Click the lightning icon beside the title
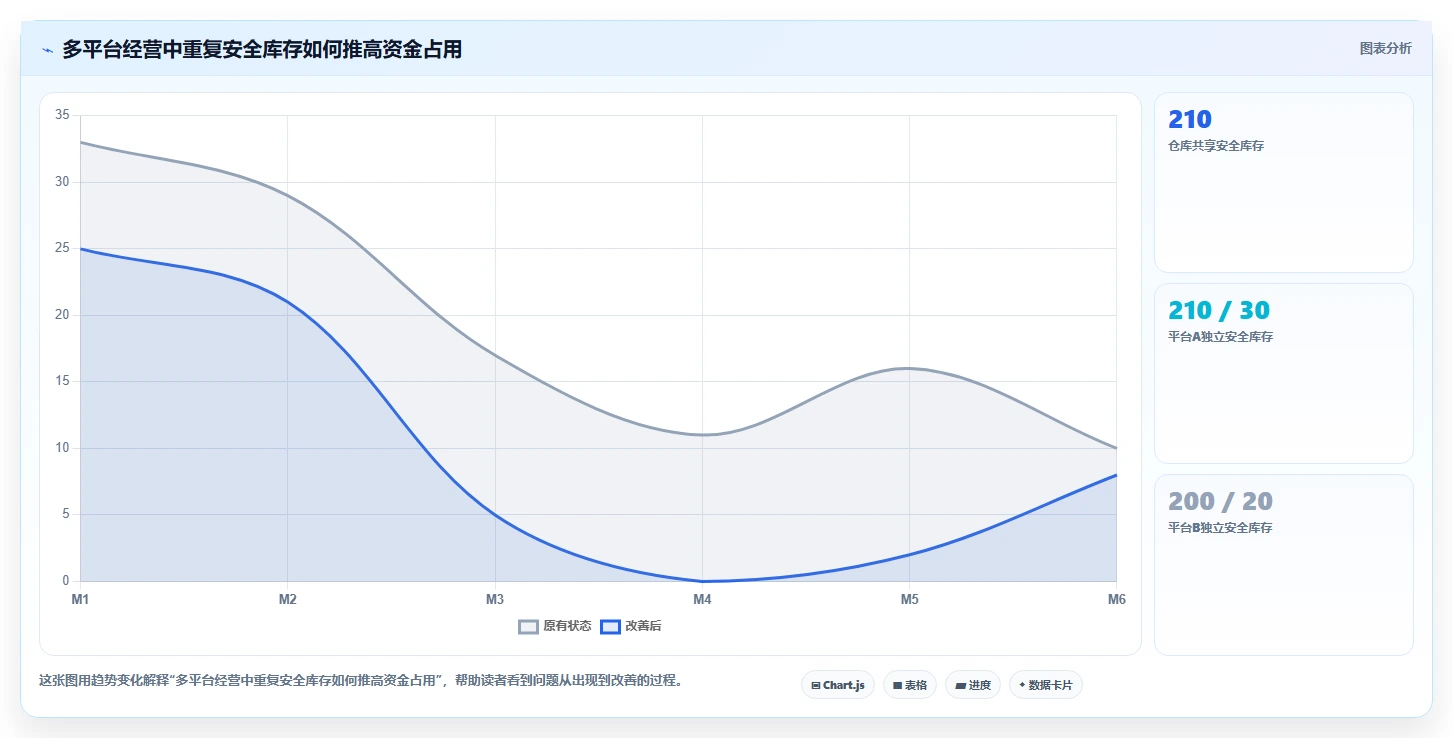The width and height of the screenshot is (1453, 738). 48,50
